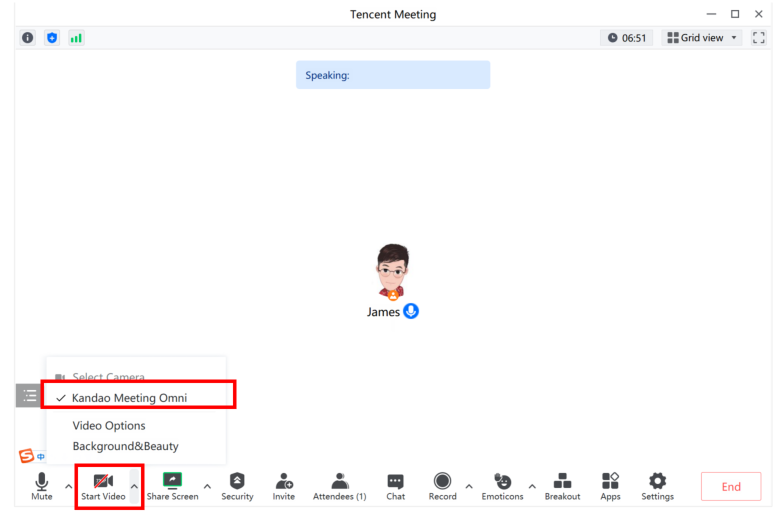Expand share screen options arrow
Screen dimensions: 781x522
pos(207,486)
